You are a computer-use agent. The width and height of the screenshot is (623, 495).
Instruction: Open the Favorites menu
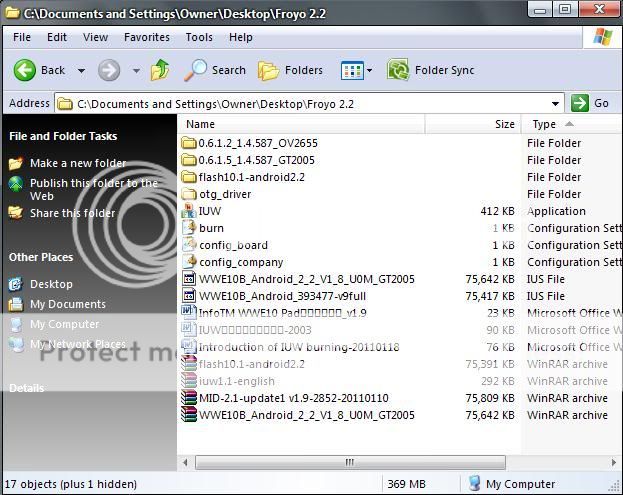(x=147, y=37)
